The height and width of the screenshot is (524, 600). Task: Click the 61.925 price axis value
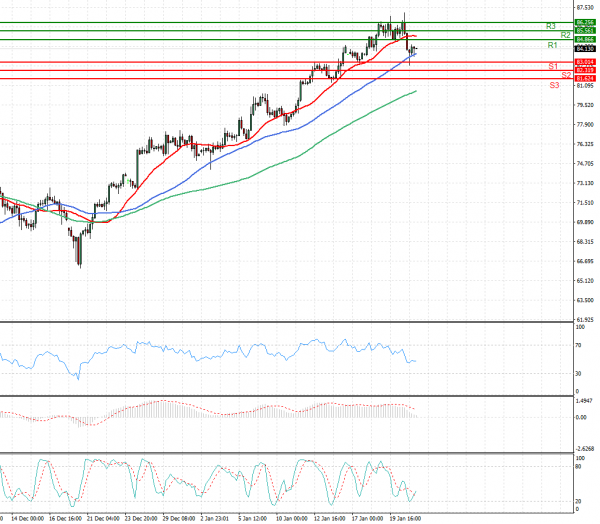[585, 319]
